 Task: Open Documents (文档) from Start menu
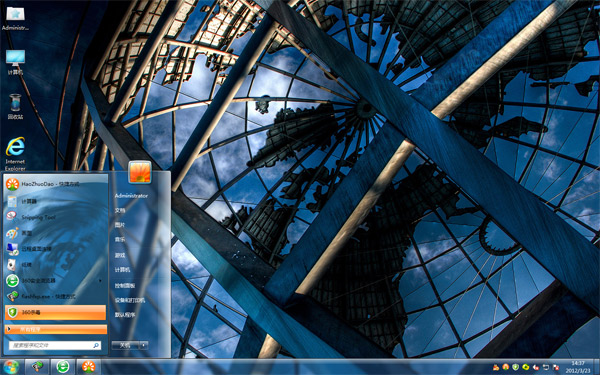point(120,210)
